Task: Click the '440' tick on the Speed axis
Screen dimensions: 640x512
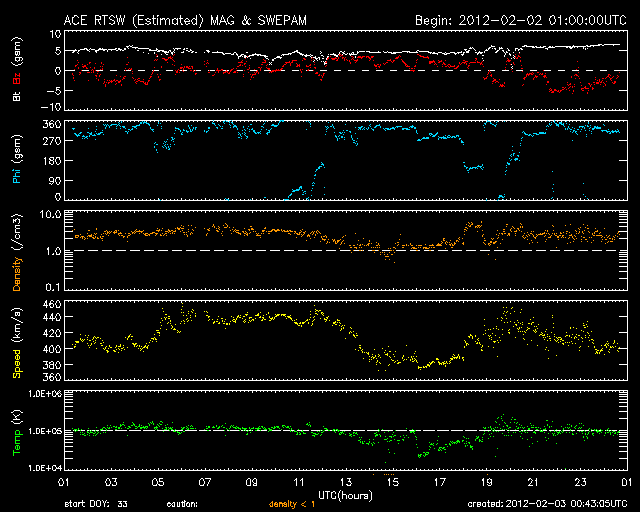Action: [x=52, y=317]
